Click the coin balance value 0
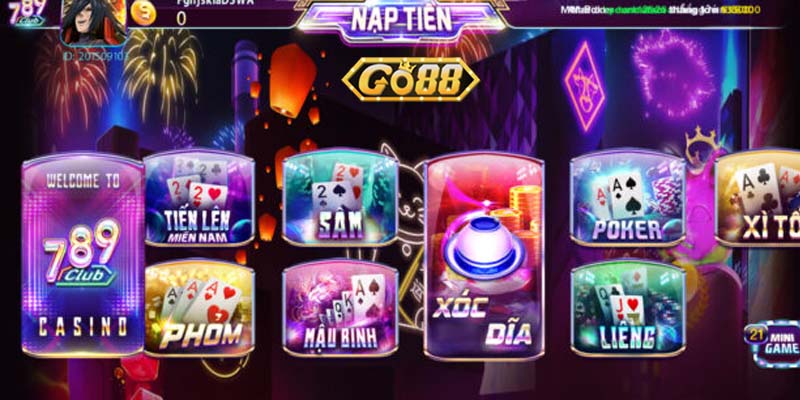 pyautogui.click(x=181, y=18)
